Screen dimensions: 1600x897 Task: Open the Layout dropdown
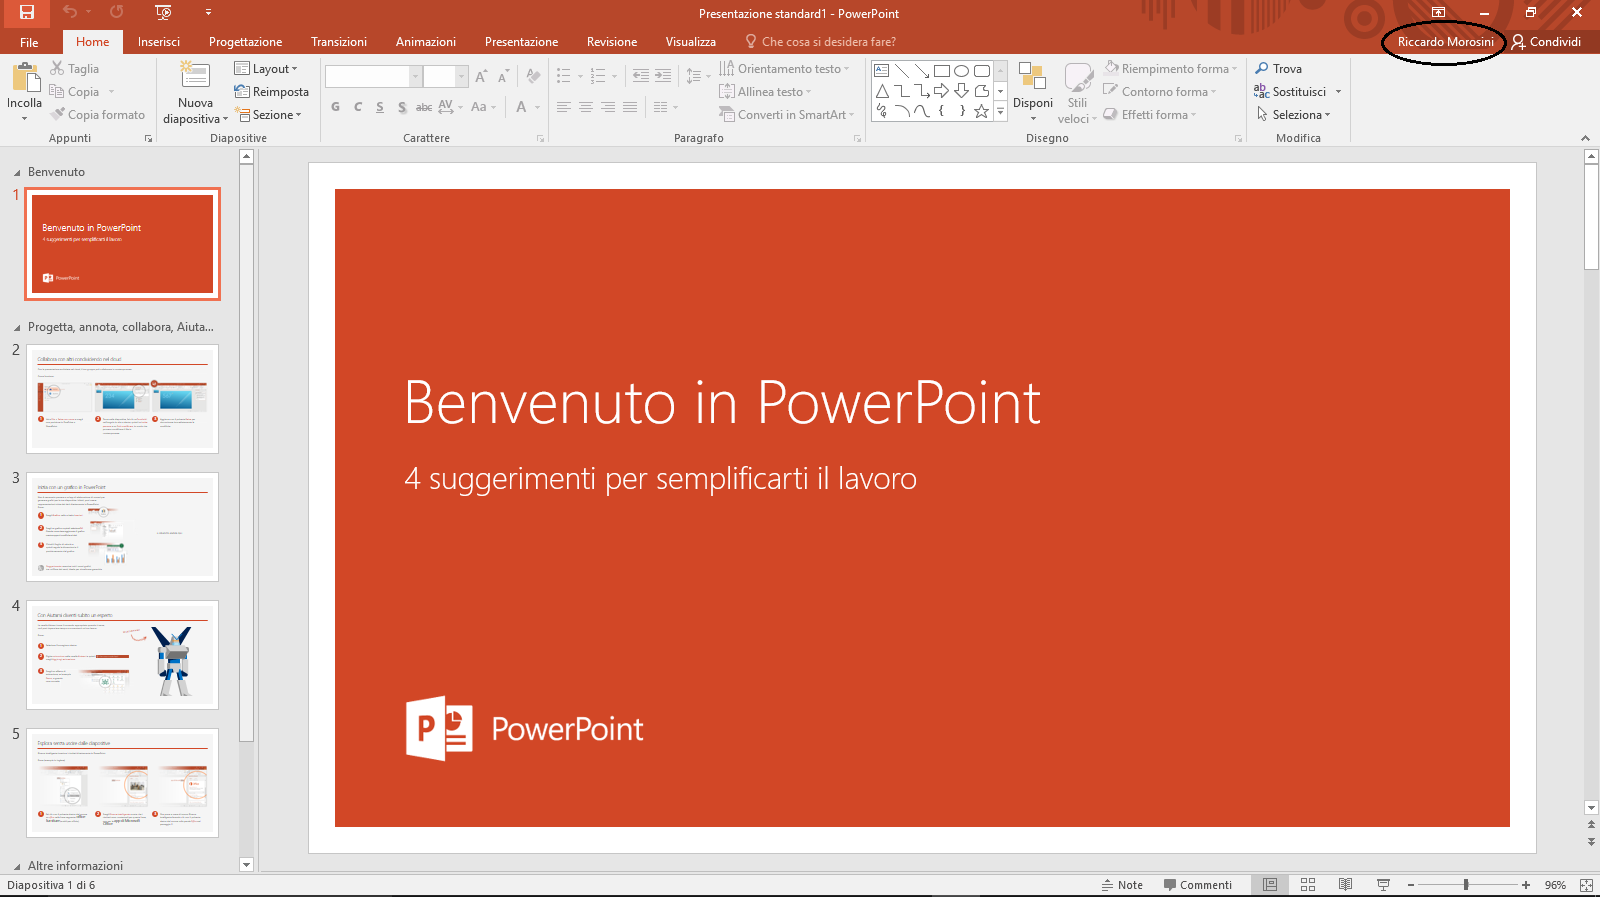coord(266,69)
